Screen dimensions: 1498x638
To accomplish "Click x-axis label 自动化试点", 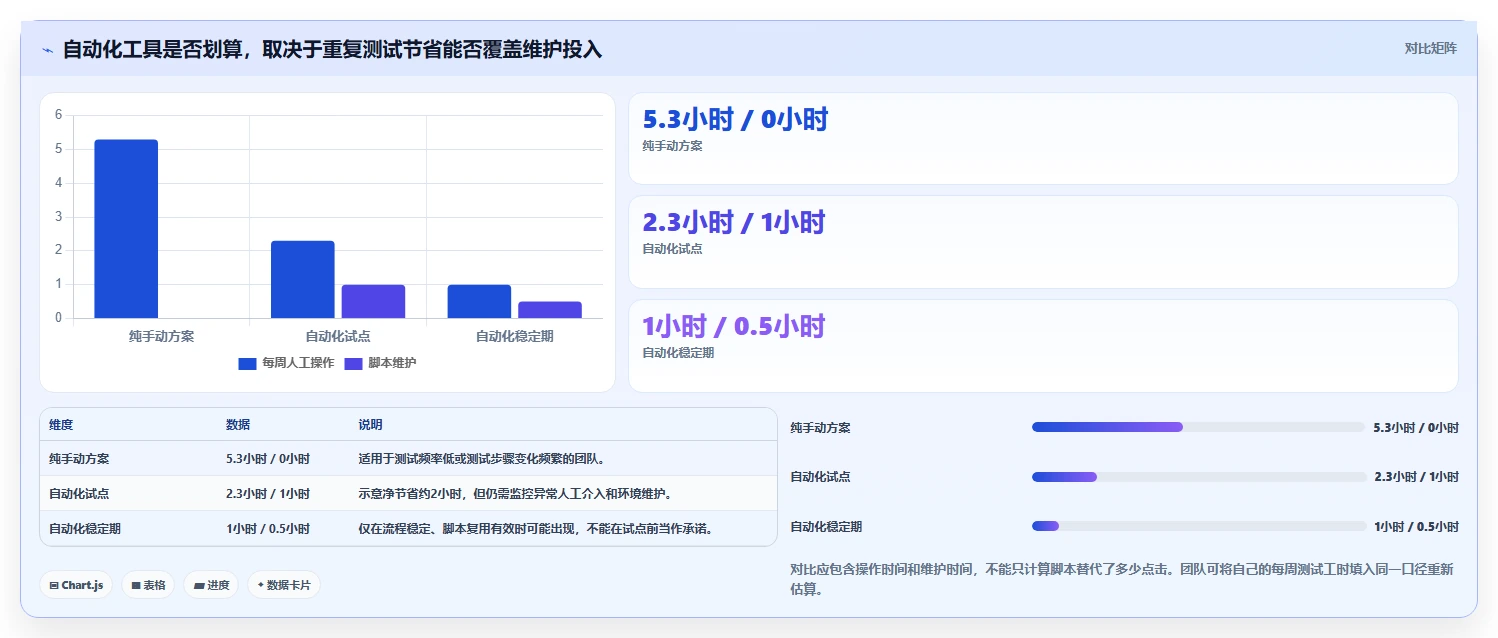I will click(x=338, y=337).
